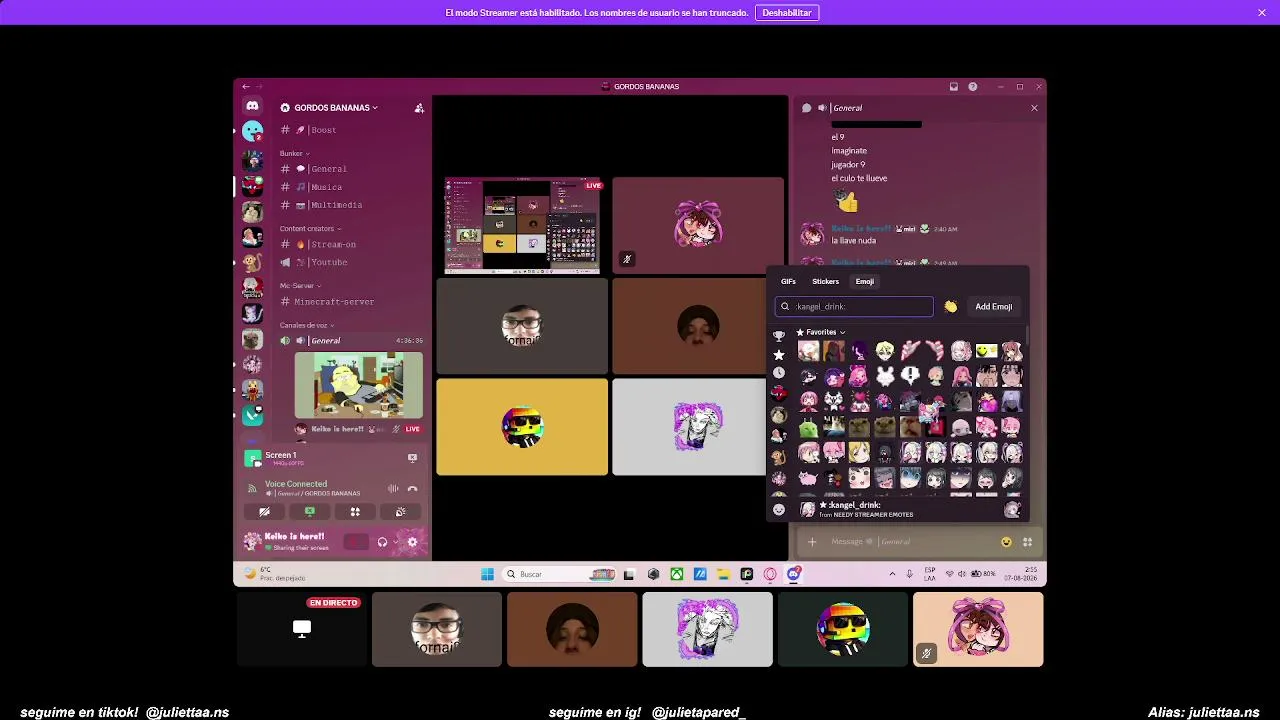Switch to the Stickers tab
Viewport: 1280px width, 720px height.
pos(825,281)
